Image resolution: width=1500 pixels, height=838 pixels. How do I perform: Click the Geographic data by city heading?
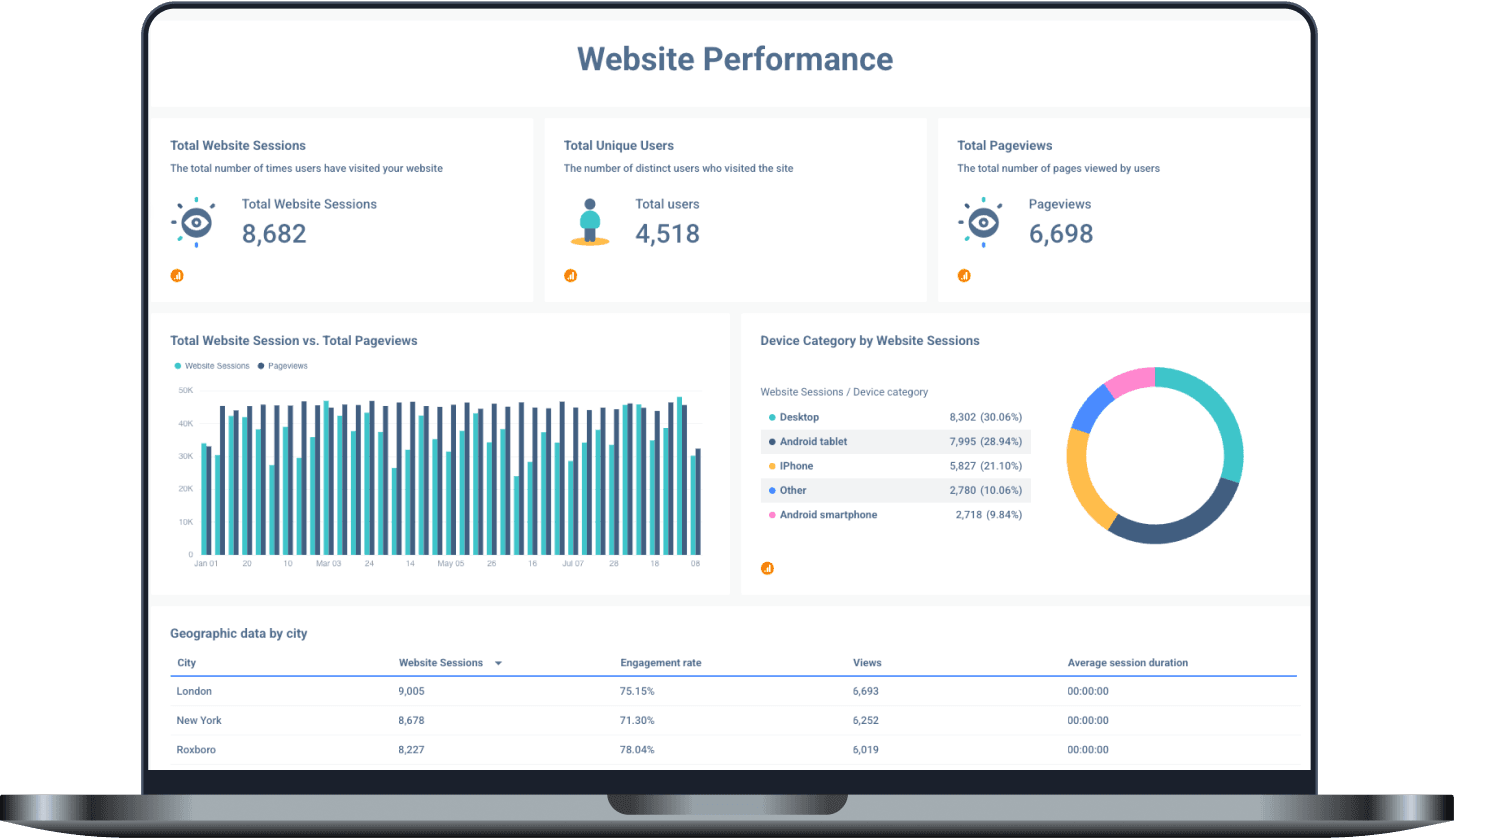click(x=239, y=633)
